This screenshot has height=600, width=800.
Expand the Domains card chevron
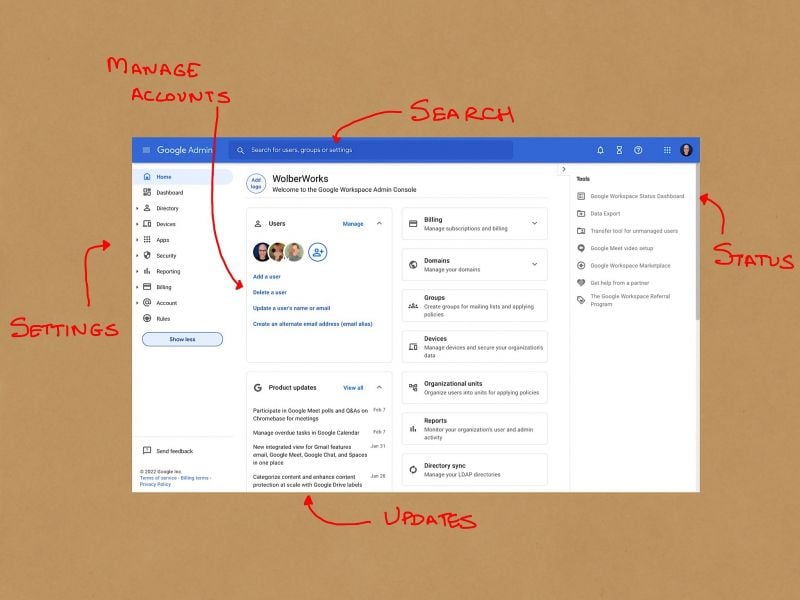tap(534, 264)
